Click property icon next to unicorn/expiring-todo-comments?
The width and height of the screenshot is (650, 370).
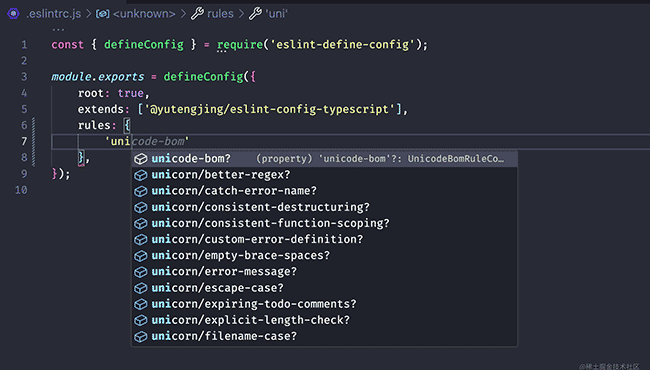click(141, 305)
